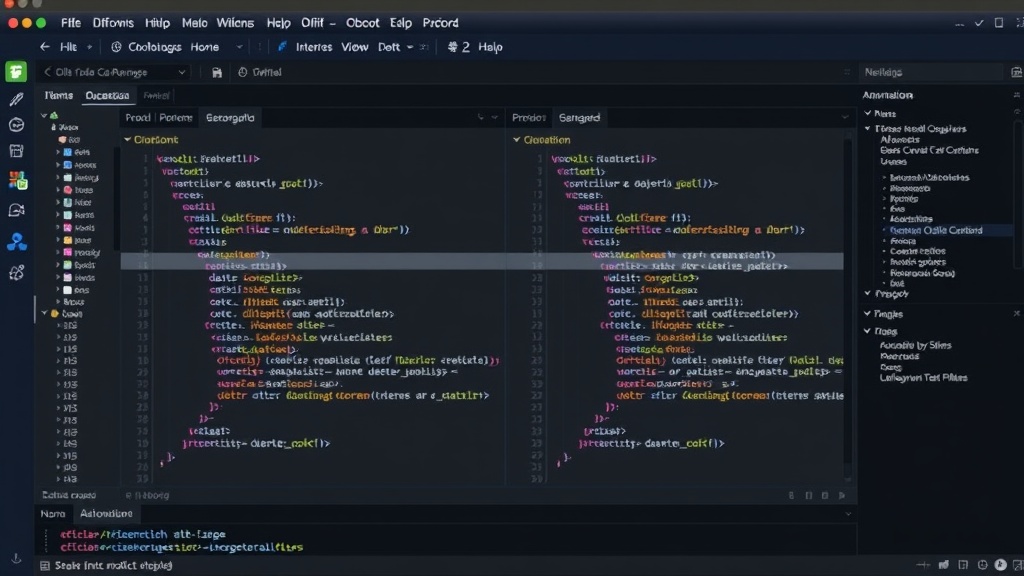Image resolution: width=1024 pixels, height=576 pixels.
Task: Click the save disk icon in path toolbar
Action: 217,72
